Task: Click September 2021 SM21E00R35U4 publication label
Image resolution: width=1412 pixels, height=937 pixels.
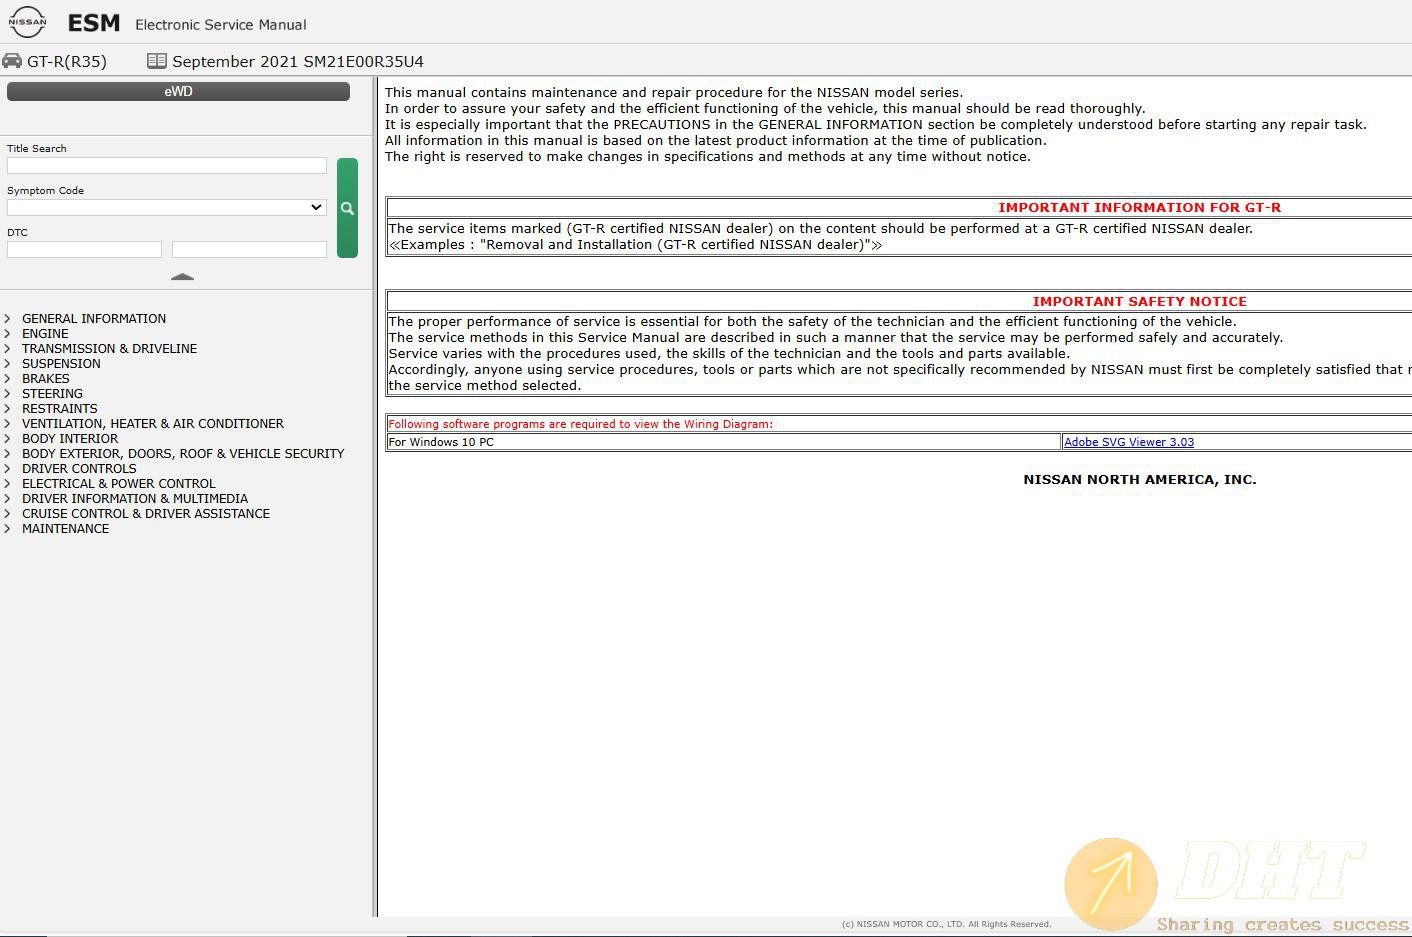Action: pyautogui.click(x=298, y=61)
